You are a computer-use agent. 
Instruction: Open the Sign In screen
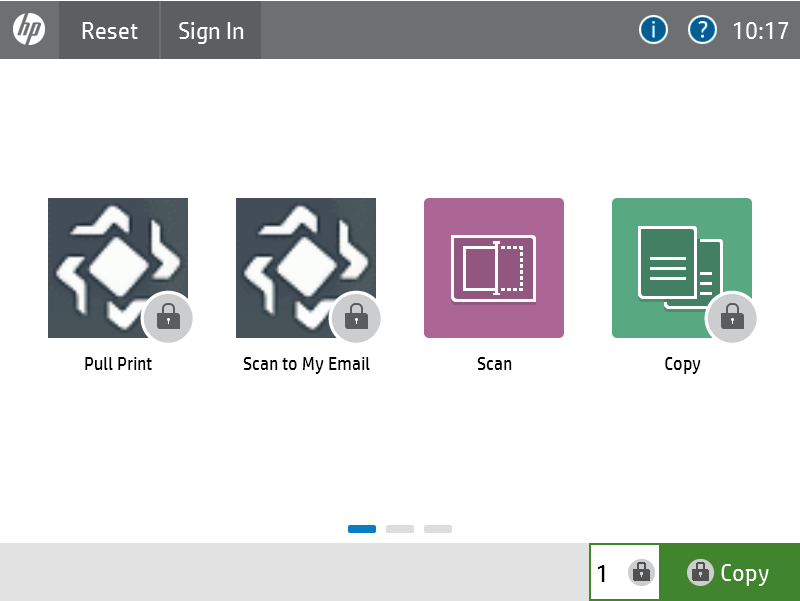coord(211,31)
